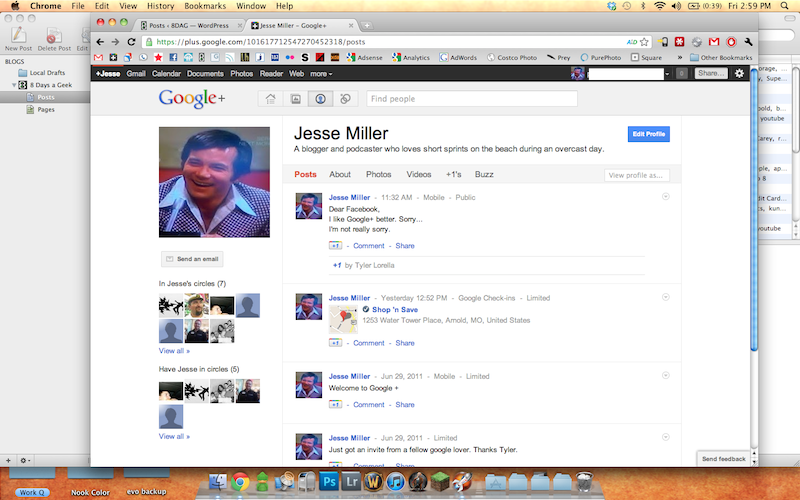Click the Send an email button

click(x=192, y=259)
